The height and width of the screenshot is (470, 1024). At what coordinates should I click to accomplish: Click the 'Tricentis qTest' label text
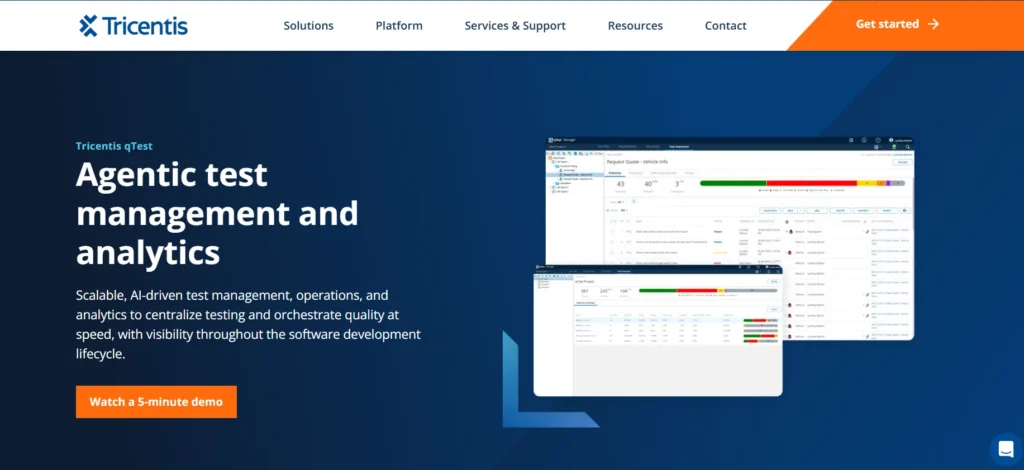point(114,146)
